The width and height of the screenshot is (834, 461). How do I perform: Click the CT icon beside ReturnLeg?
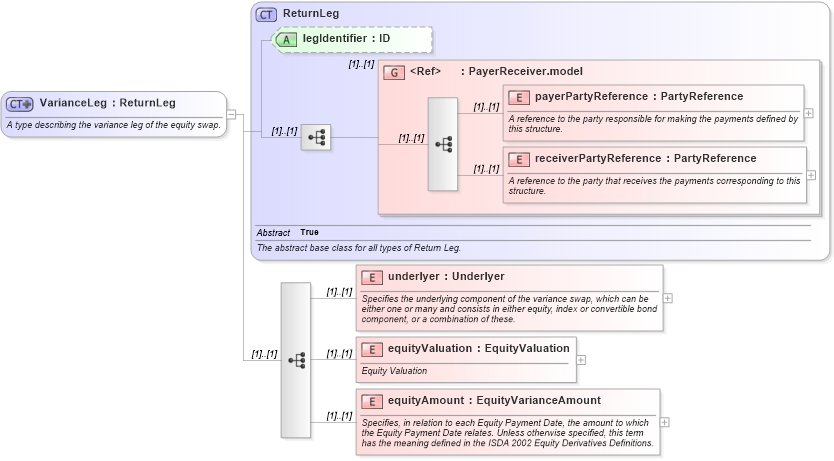pos(266,14)
